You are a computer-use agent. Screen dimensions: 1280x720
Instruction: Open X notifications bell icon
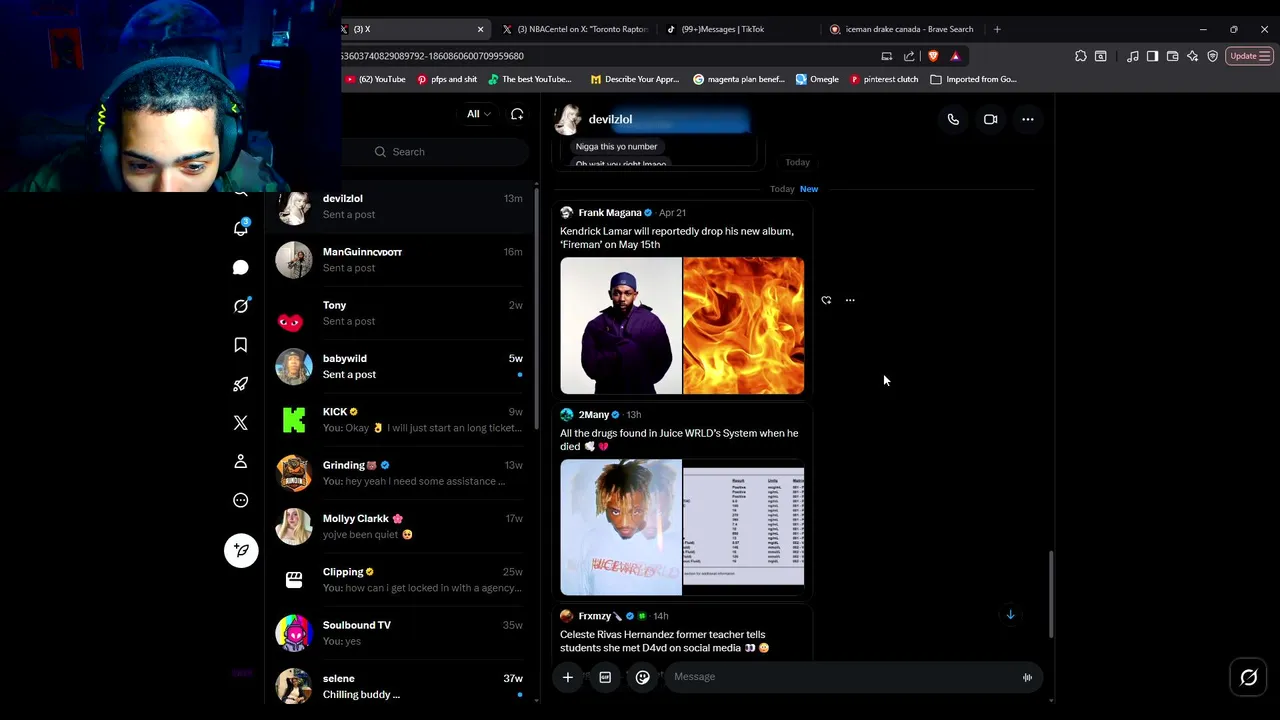241,228
